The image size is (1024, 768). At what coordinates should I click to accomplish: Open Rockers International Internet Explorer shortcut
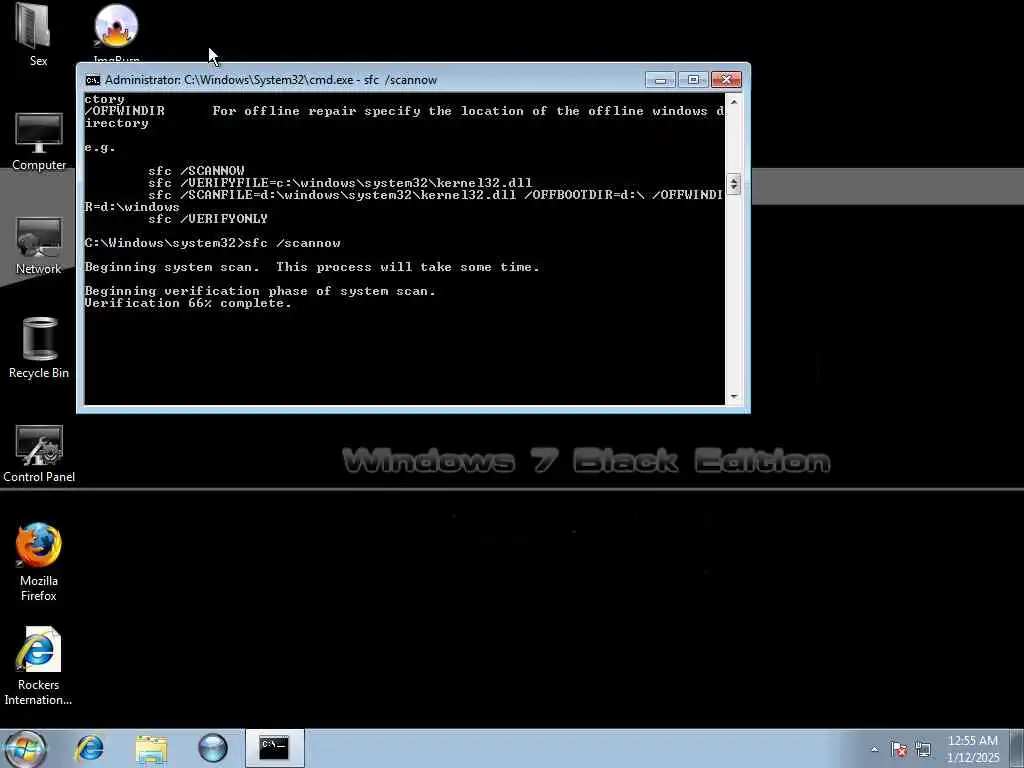pos(39,666)
